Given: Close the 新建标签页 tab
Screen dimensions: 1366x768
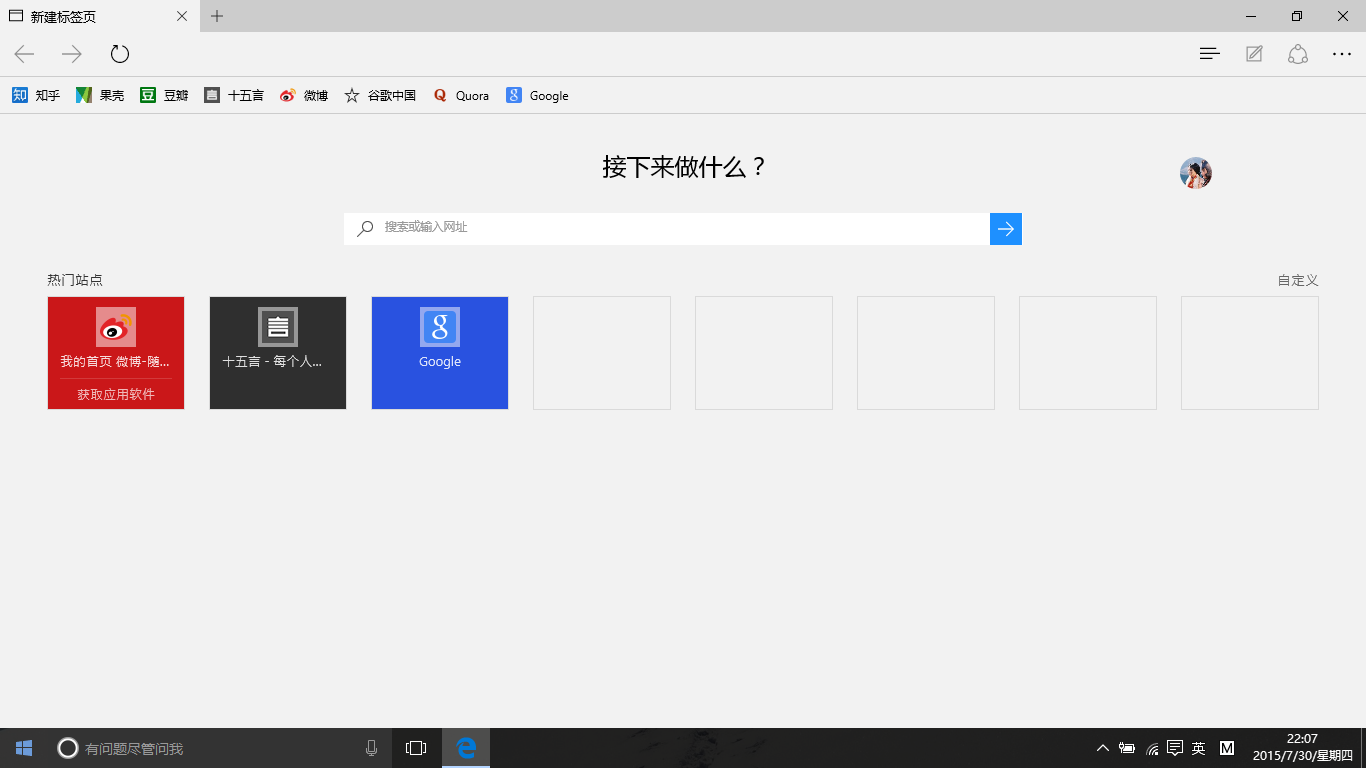Looking at the screenshot, I should pyautogui.click(x=182, y=16).
